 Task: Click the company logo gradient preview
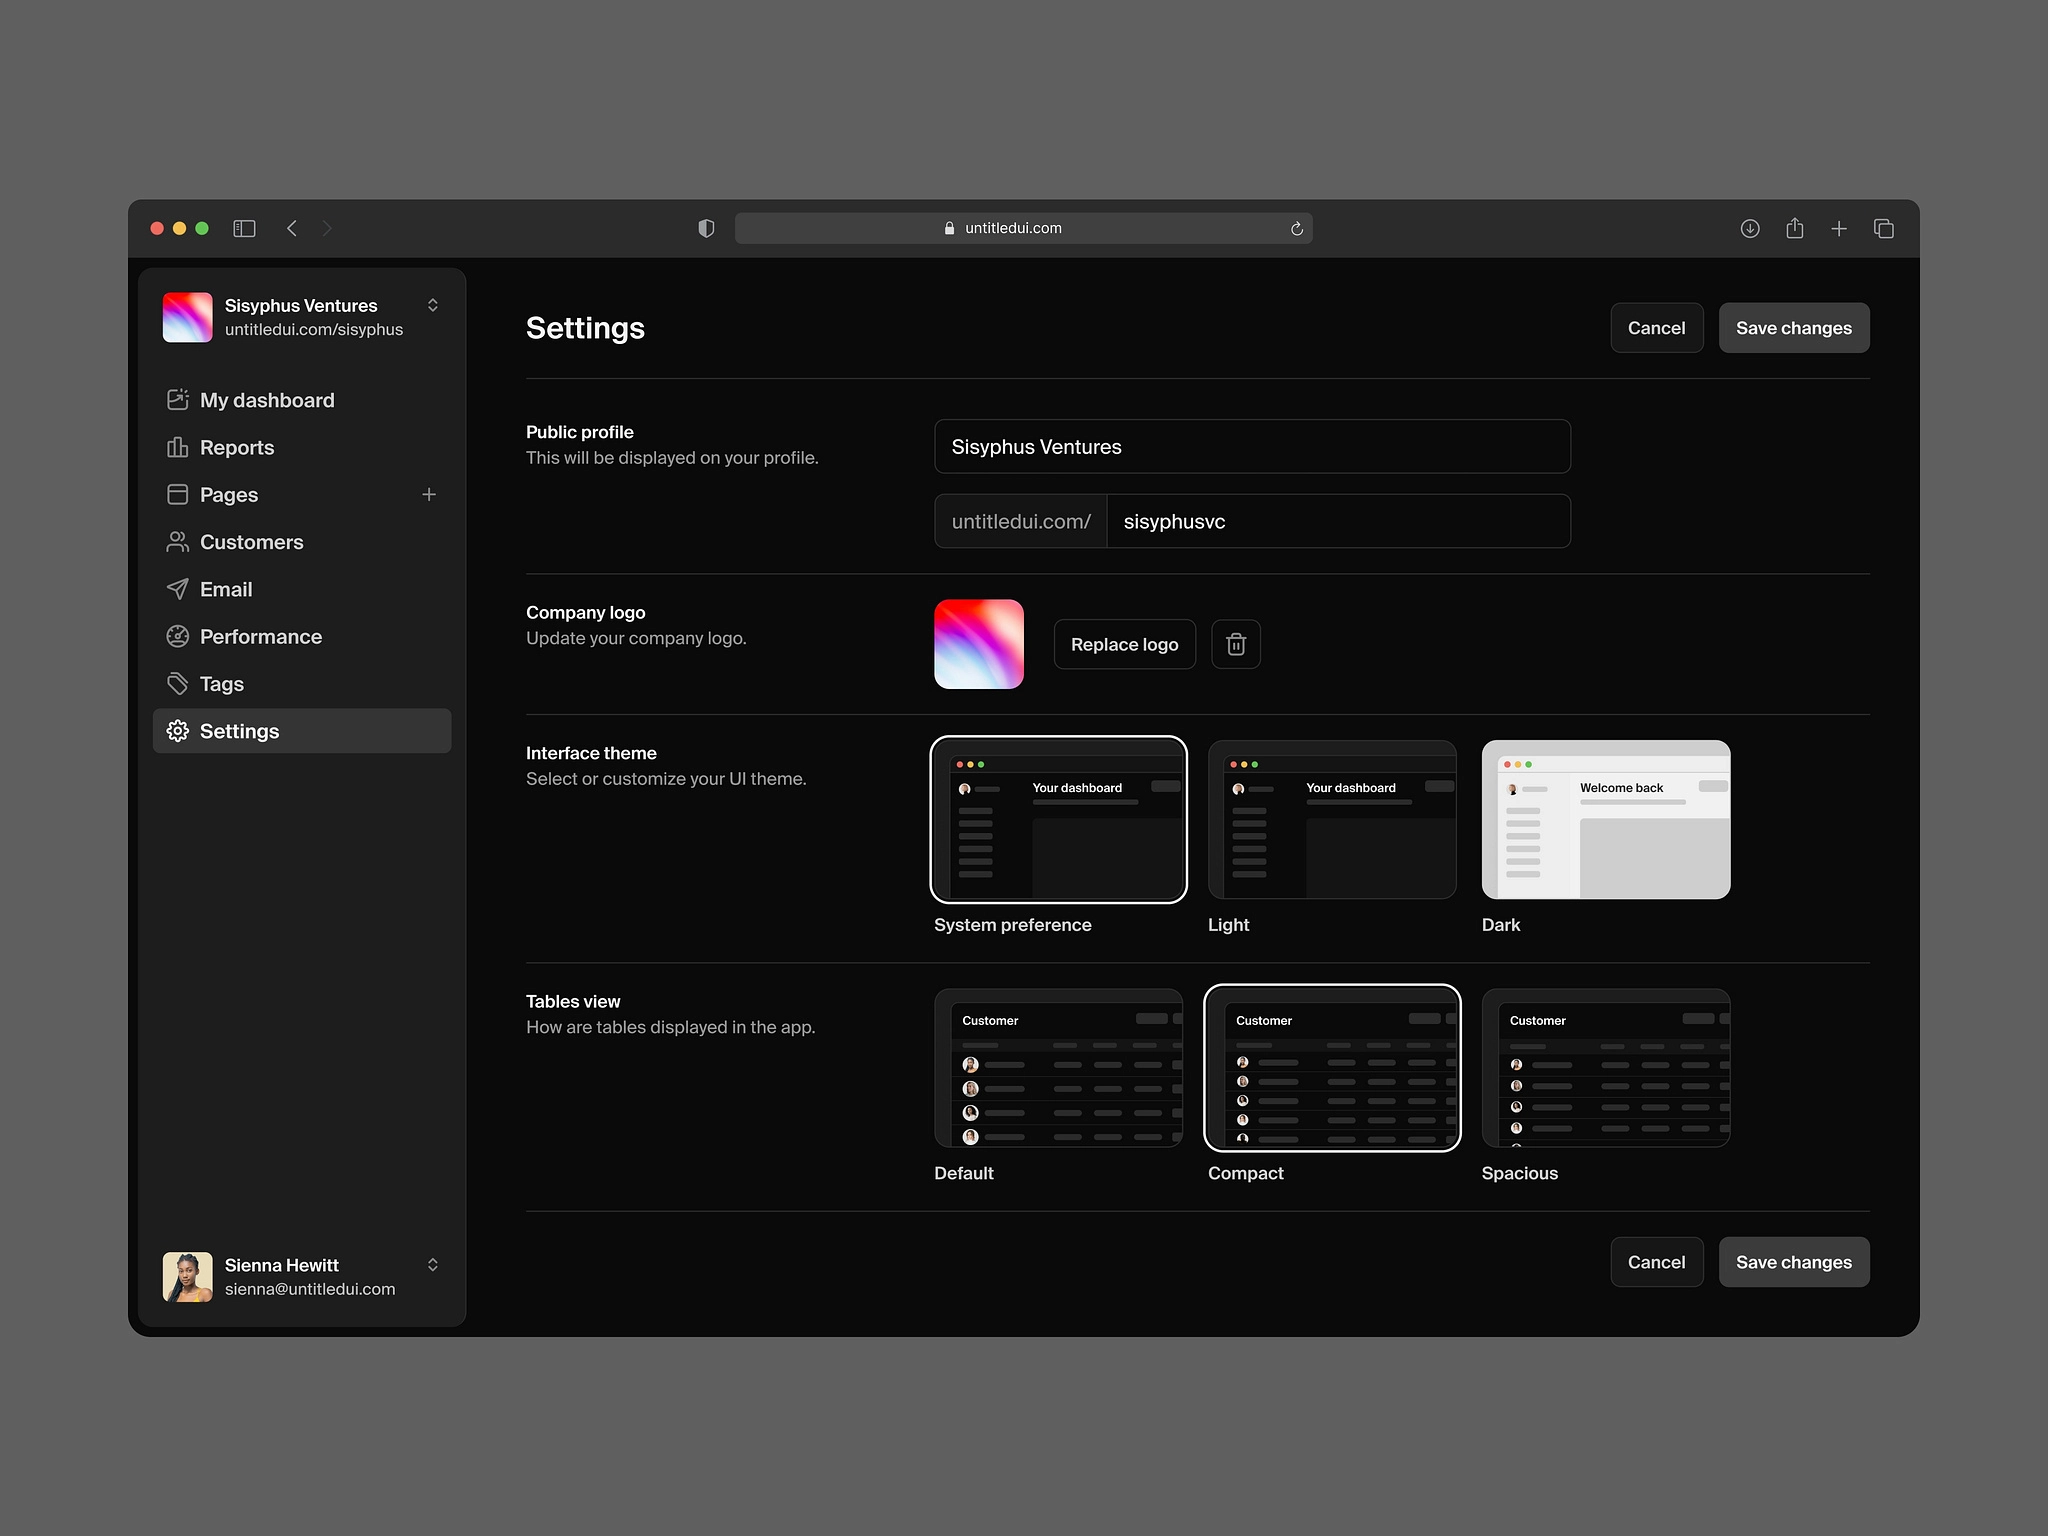pyautogui.click(x=979, y=644)
